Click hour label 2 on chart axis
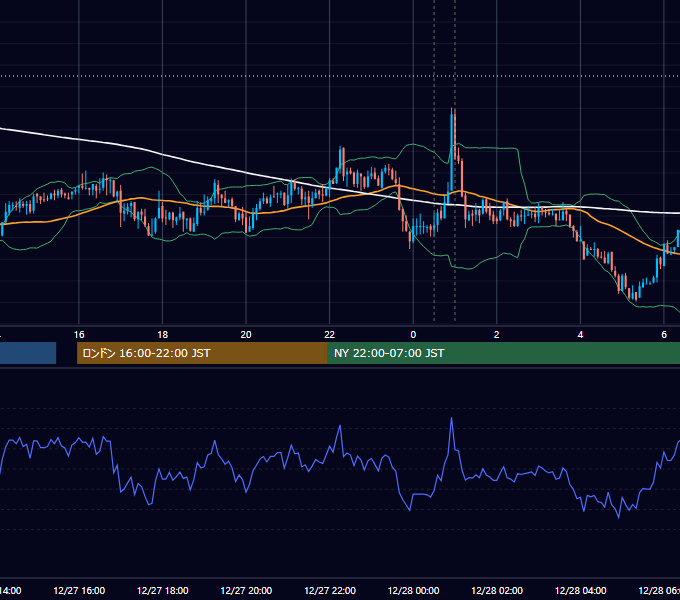680x600 pixels. click(x=497, y=335)
